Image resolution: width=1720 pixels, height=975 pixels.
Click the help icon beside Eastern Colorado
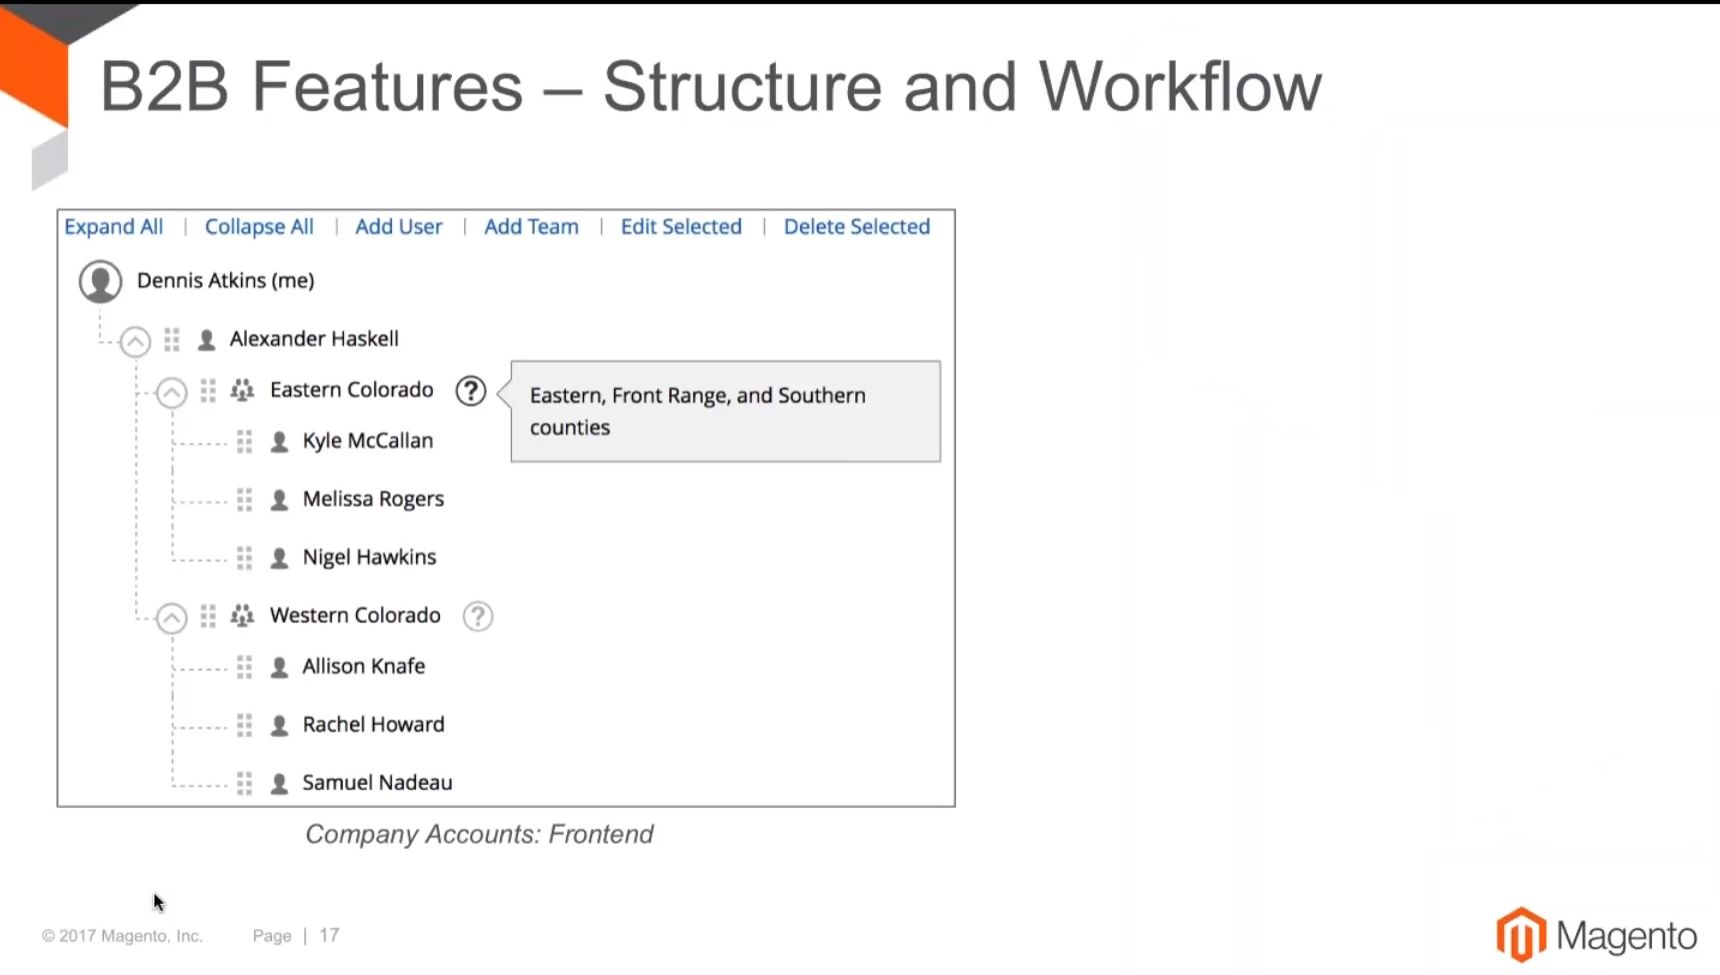(470, 391)
